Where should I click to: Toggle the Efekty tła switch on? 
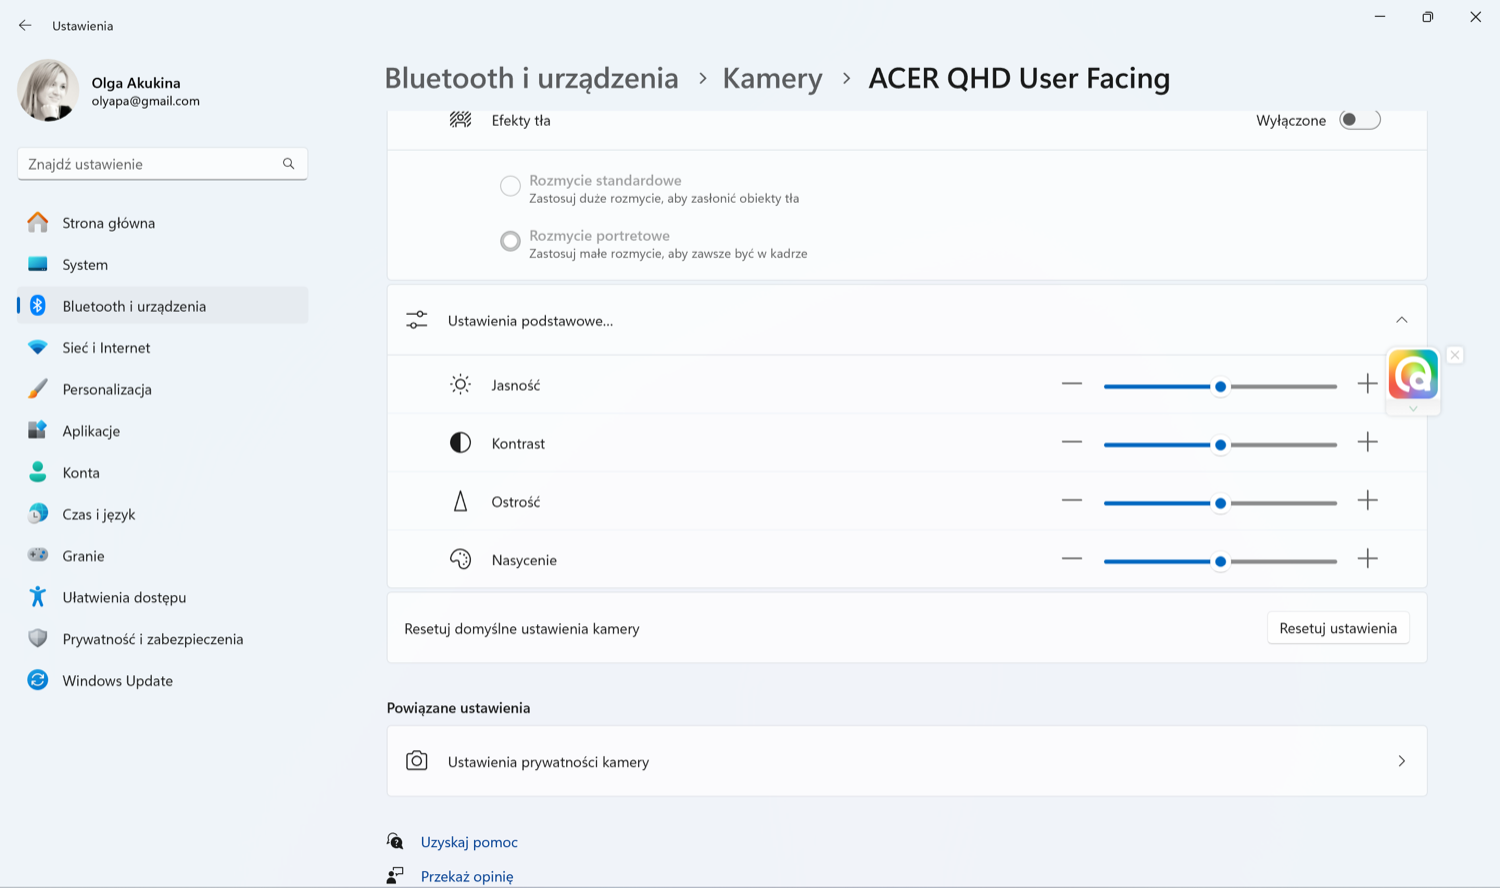(1360, 120)
